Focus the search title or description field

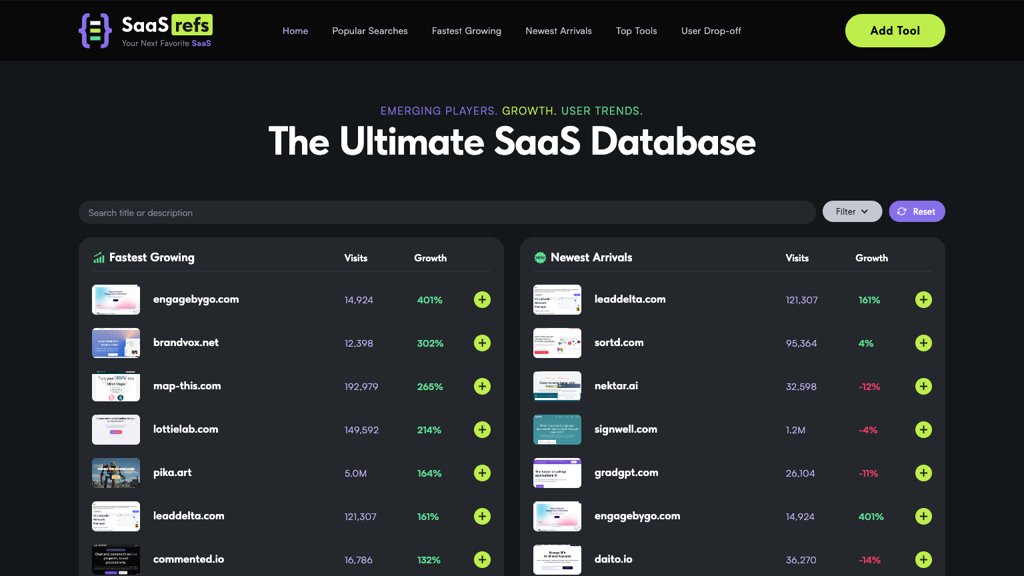coord(446,213)
